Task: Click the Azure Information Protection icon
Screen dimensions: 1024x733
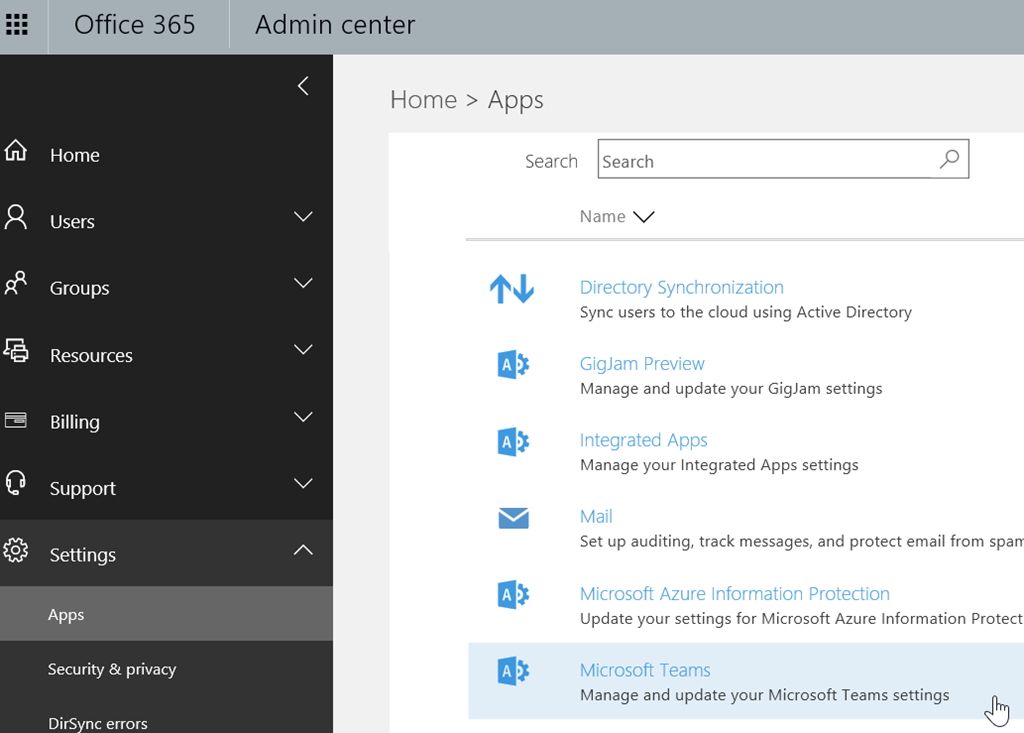Action: (513, 595)
